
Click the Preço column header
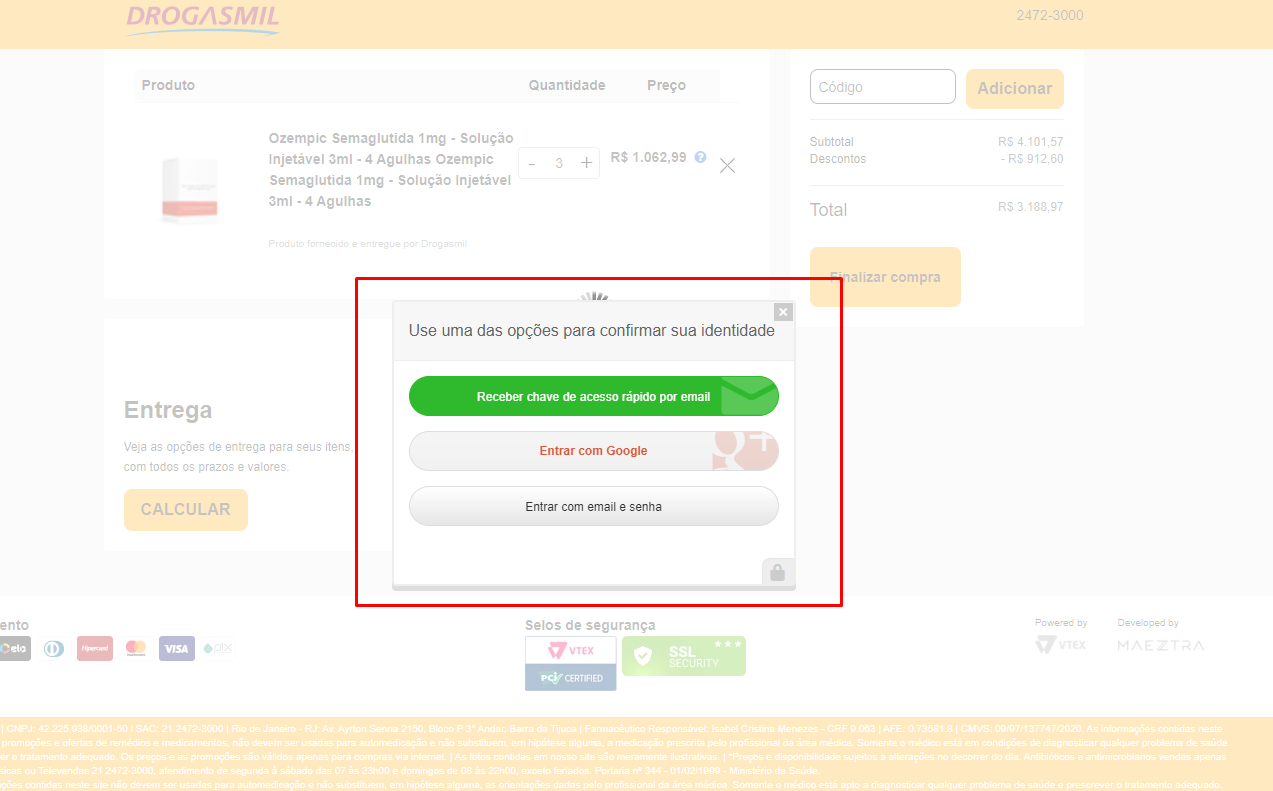pyautogui.click(x=666, y=85)
